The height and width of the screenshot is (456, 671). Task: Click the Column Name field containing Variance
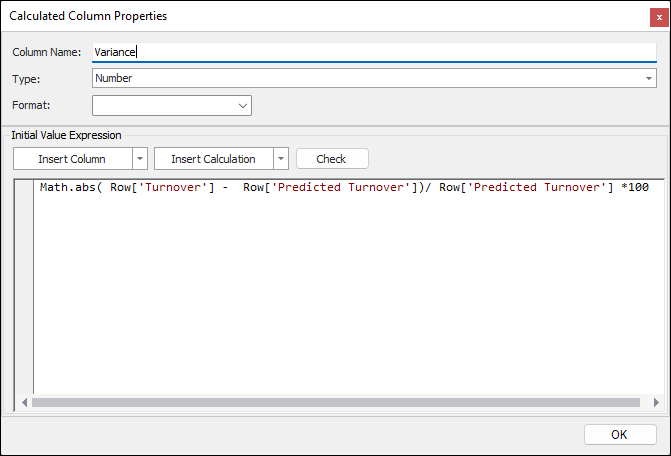pos(370,52)
